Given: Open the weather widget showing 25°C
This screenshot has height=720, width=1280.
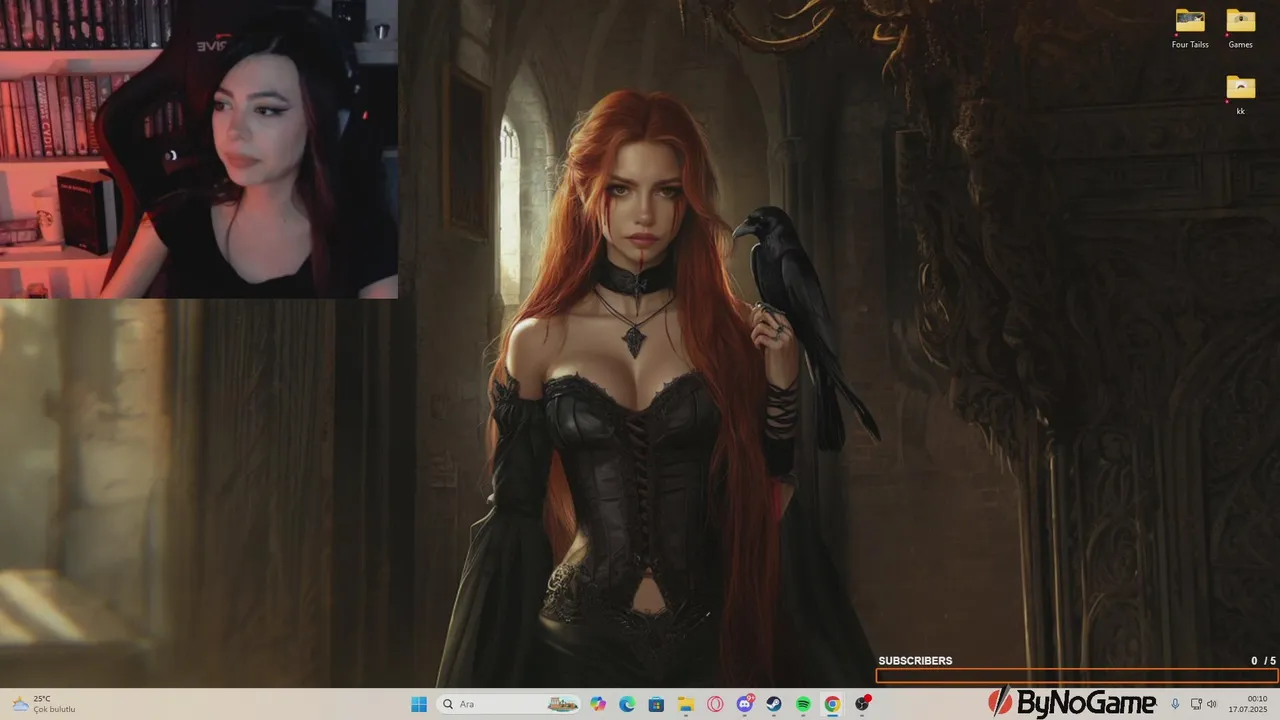Looking at the screenshot, I should pos(43,704).
